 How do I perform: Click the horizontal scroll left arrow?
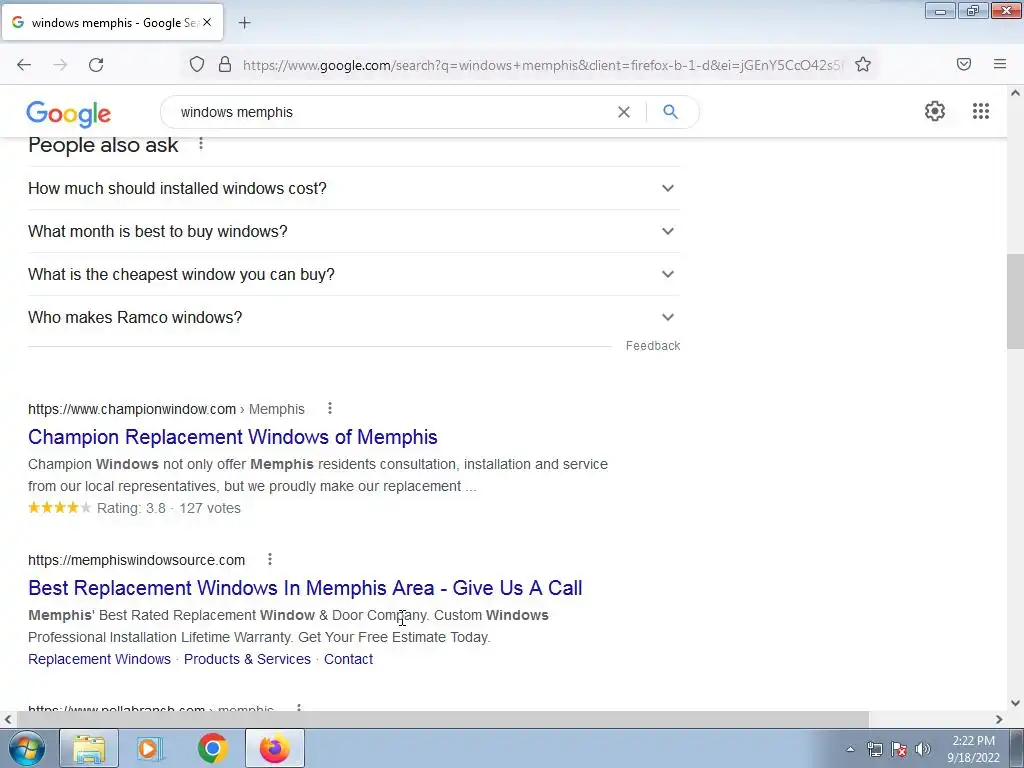[x=8, y=719]
